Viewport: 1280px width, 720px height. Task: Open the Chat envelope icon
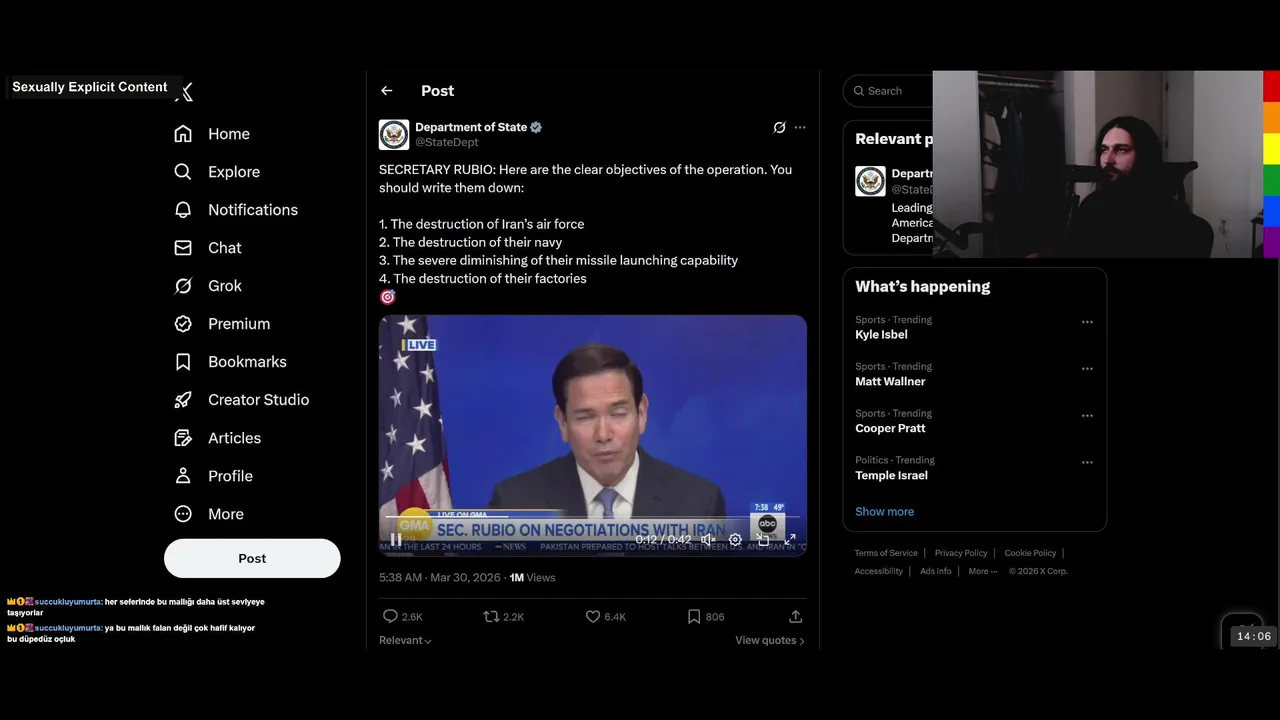[x=183, y=248]
